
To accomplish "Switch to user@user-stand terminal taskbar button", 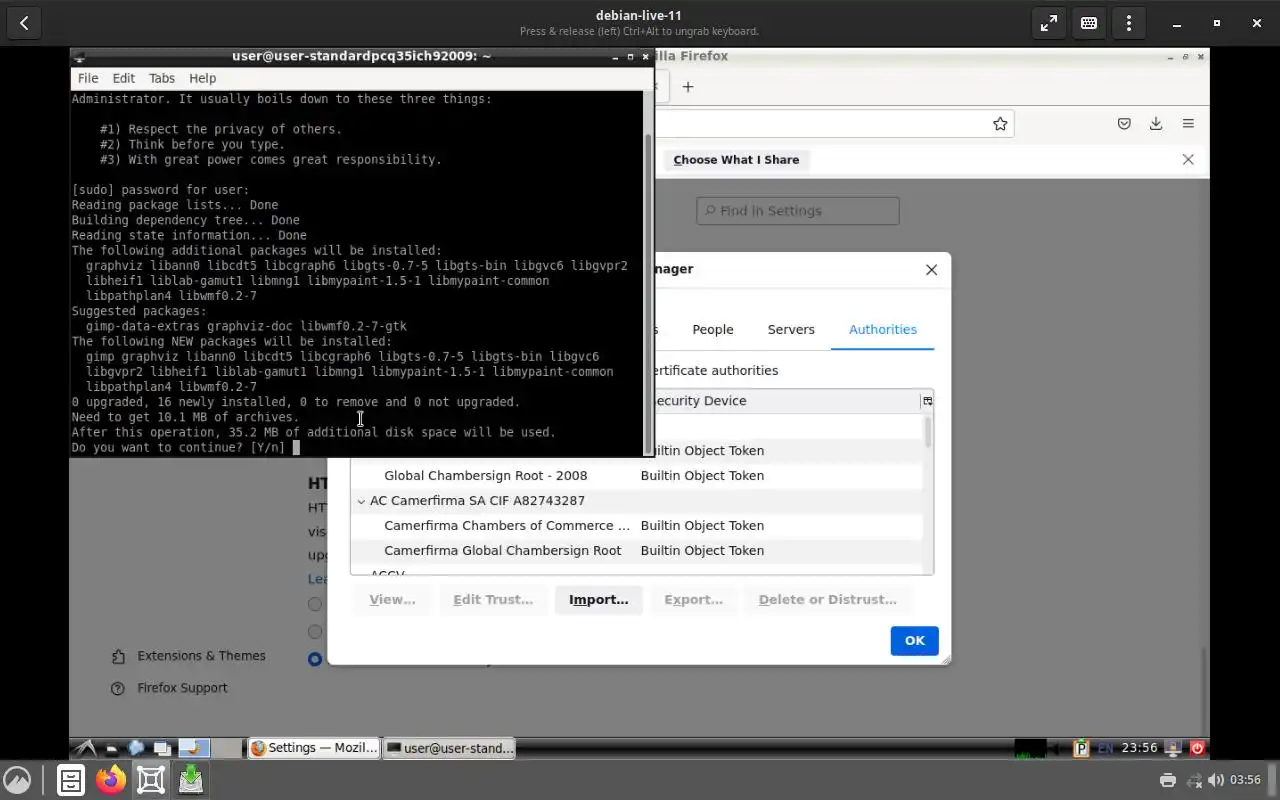I will (449, 748).
